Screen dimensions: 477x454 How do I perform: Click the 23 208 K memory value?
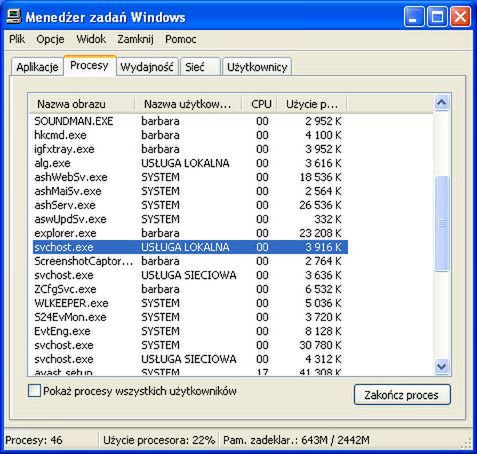pyautogui.click(x=320, y=233)
